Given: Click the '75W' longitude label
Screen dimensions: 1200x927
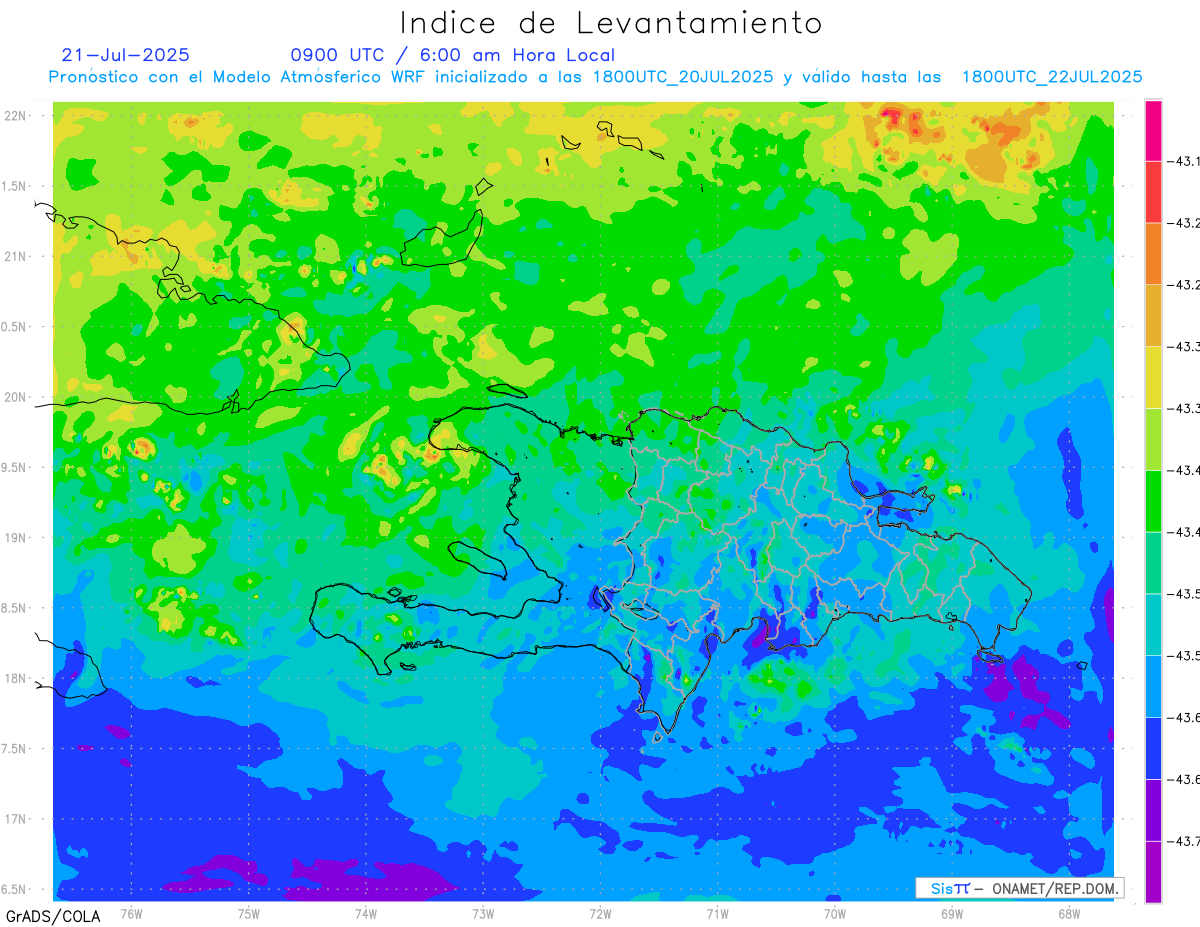Looking at the screenshot, I should 248,913.
